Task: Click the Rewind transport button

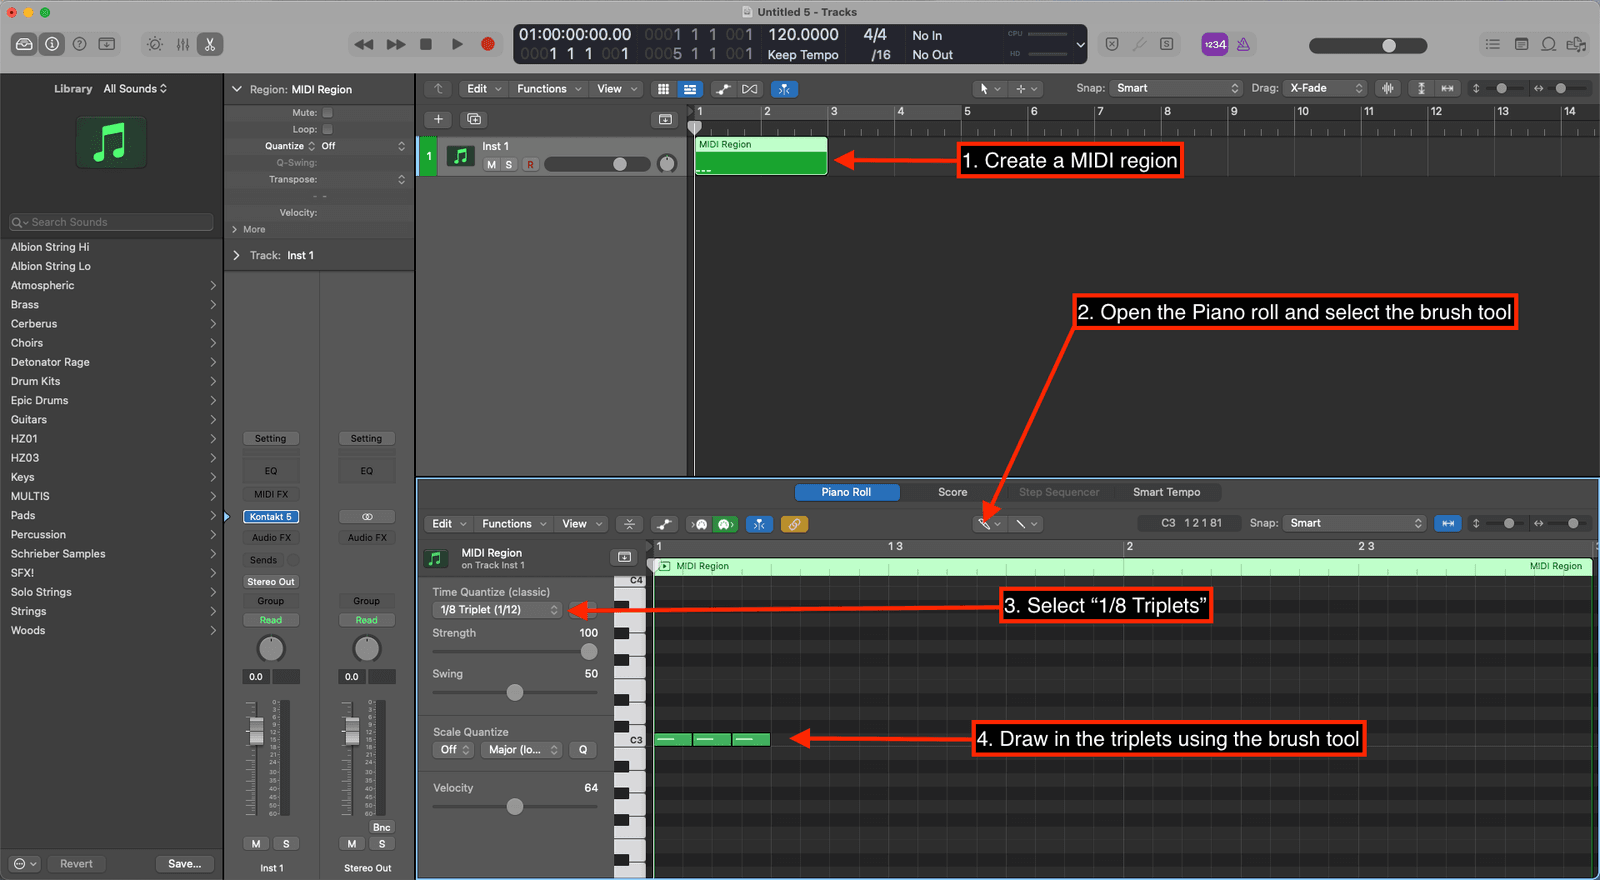Action: 364,44
